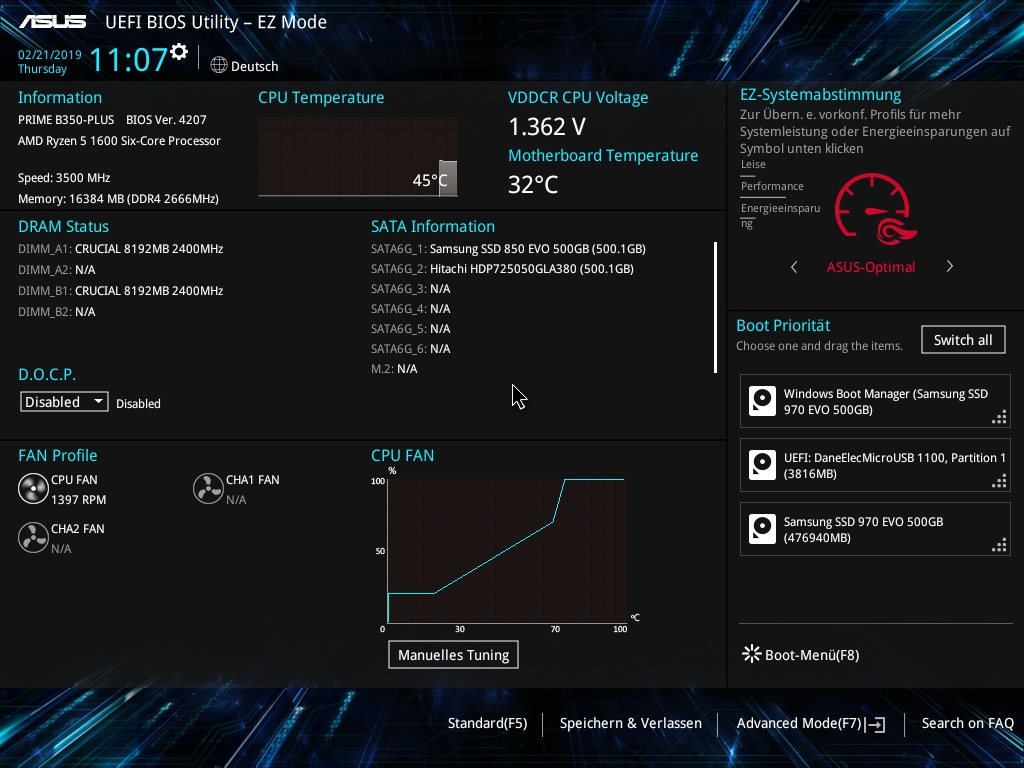The width and height of the screenshot is (1024, 768).
Task: Click the red ASUS-Optimal speedometer icon
Action: pyautogui.click(x=875, y=209)
